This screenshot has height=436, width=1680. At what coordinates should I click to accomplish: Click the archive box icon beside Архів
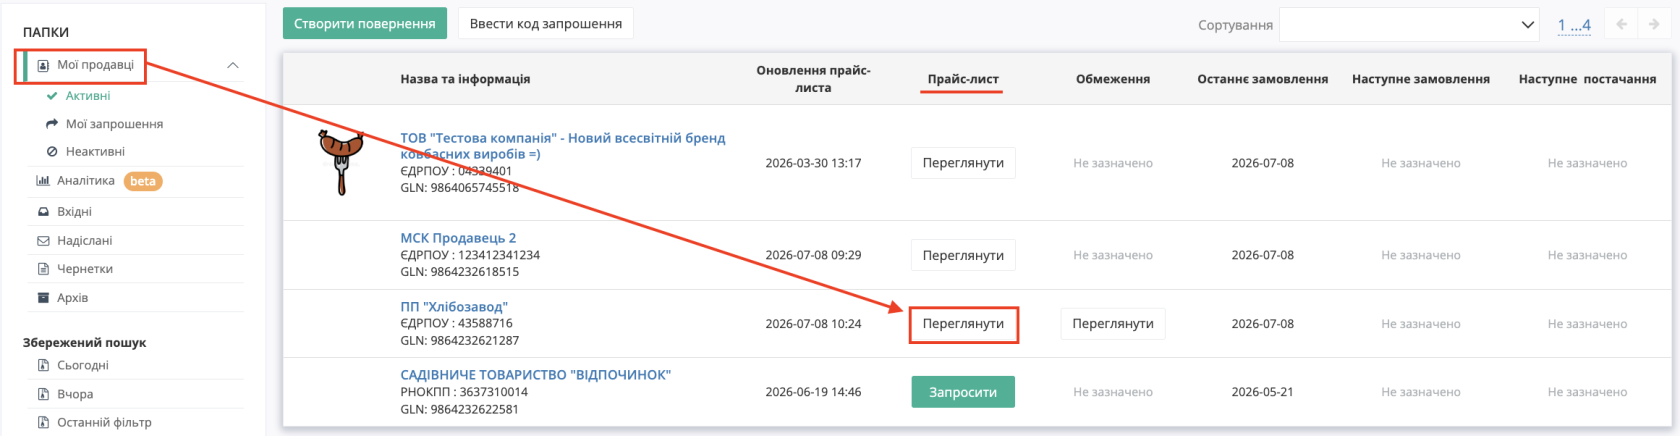(x=43, y=298)
